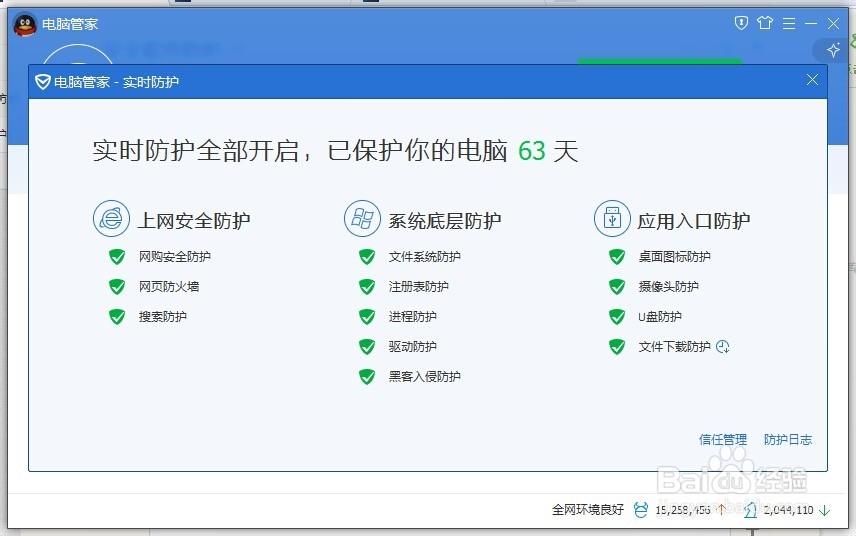Click the green 63 days count
This screenshot has height=536, width=856.
532,151
